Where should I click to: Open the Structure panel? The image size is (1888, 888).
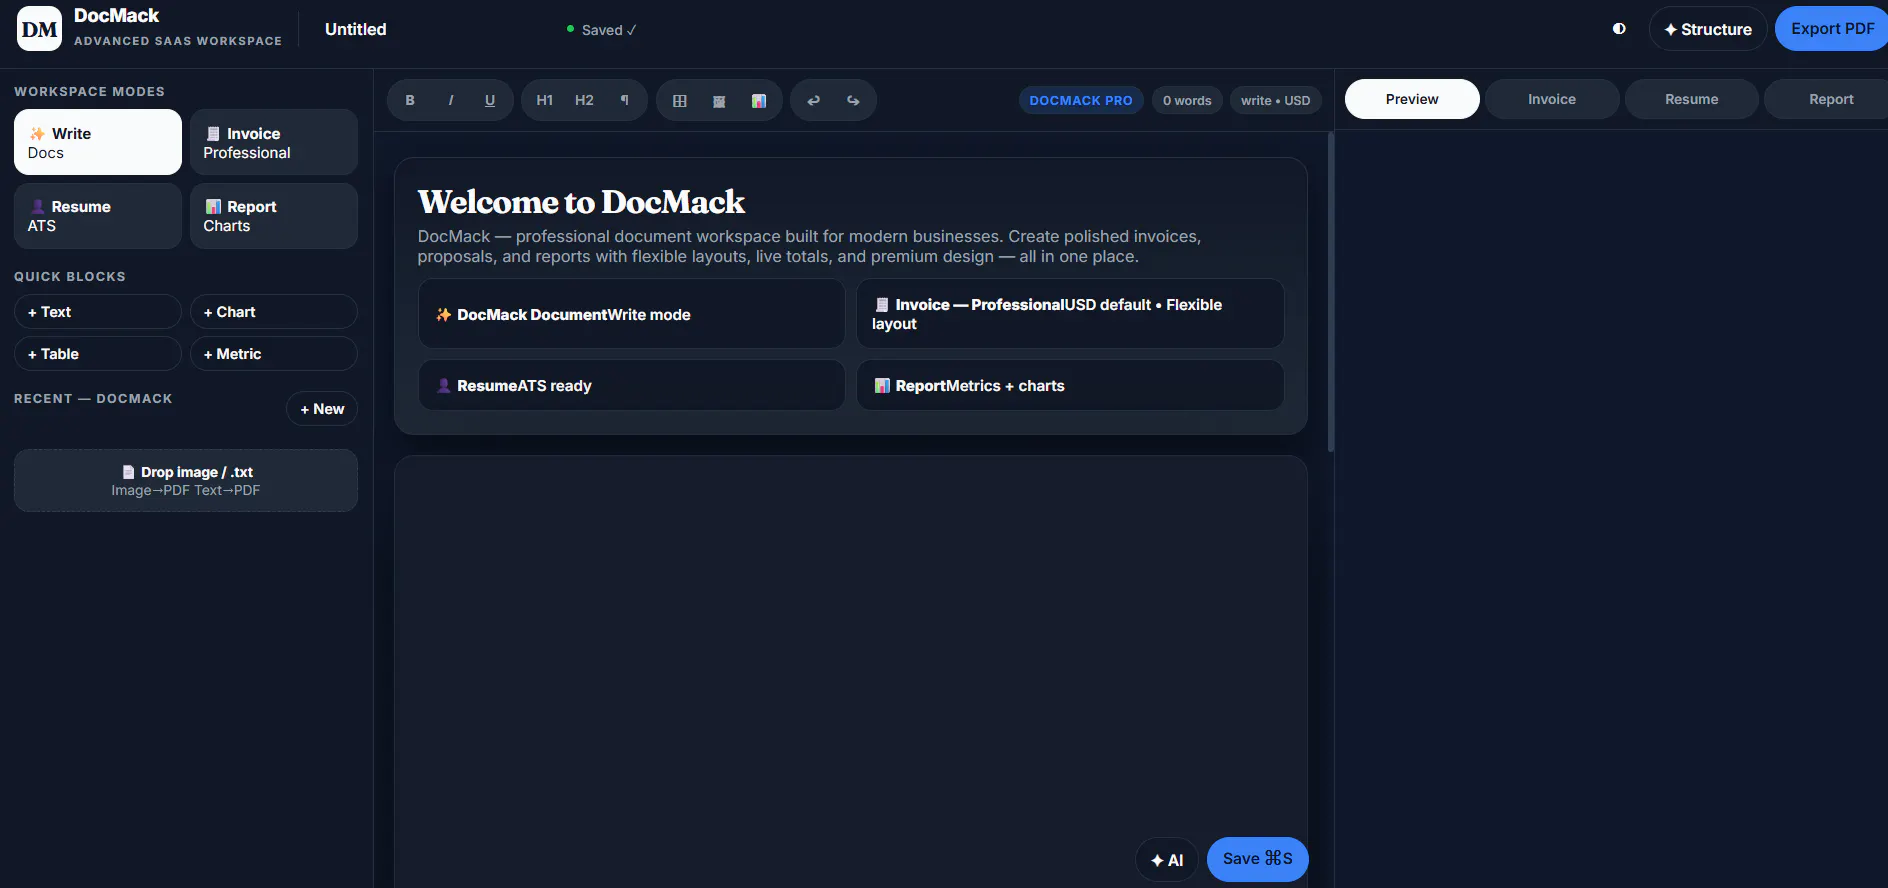point(1708,29)
